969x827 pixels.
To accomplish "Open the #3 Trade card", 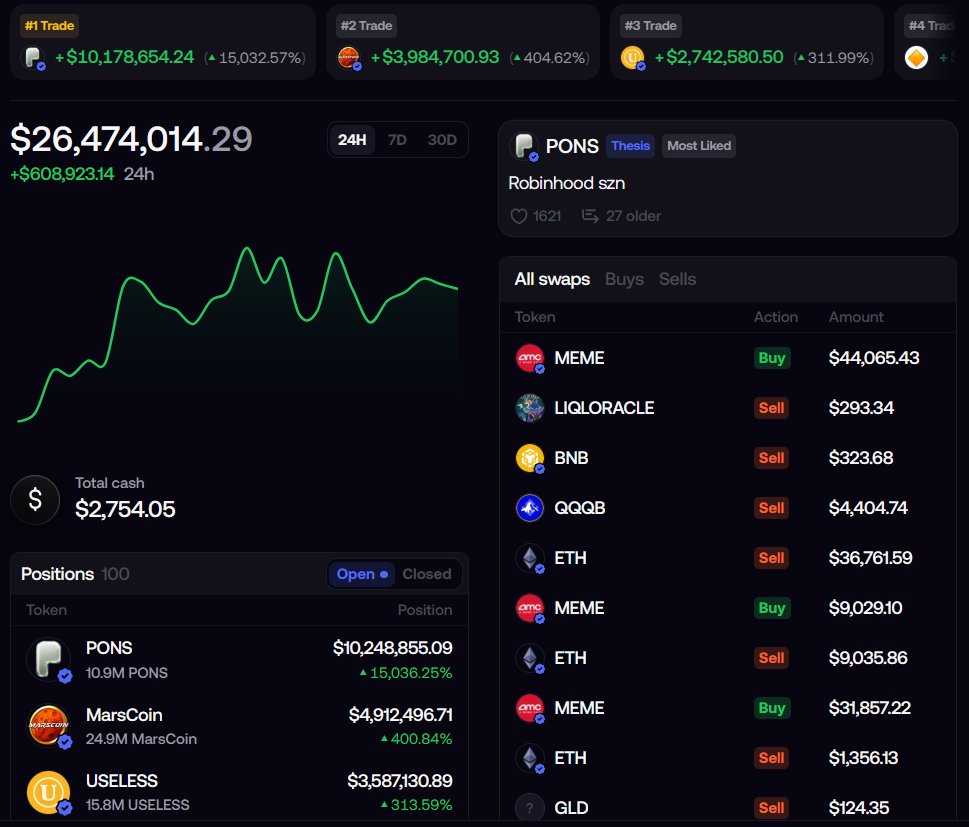I will click(747, 42).
